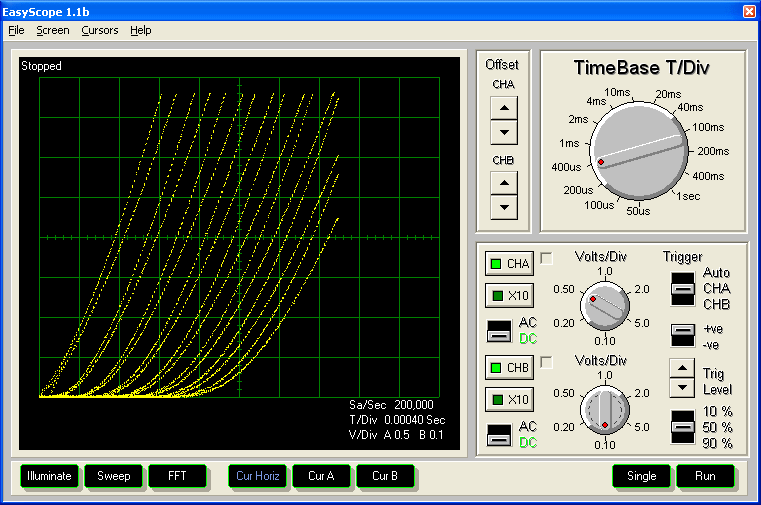Toggle the CHB channel enable button

coord(508,367)
